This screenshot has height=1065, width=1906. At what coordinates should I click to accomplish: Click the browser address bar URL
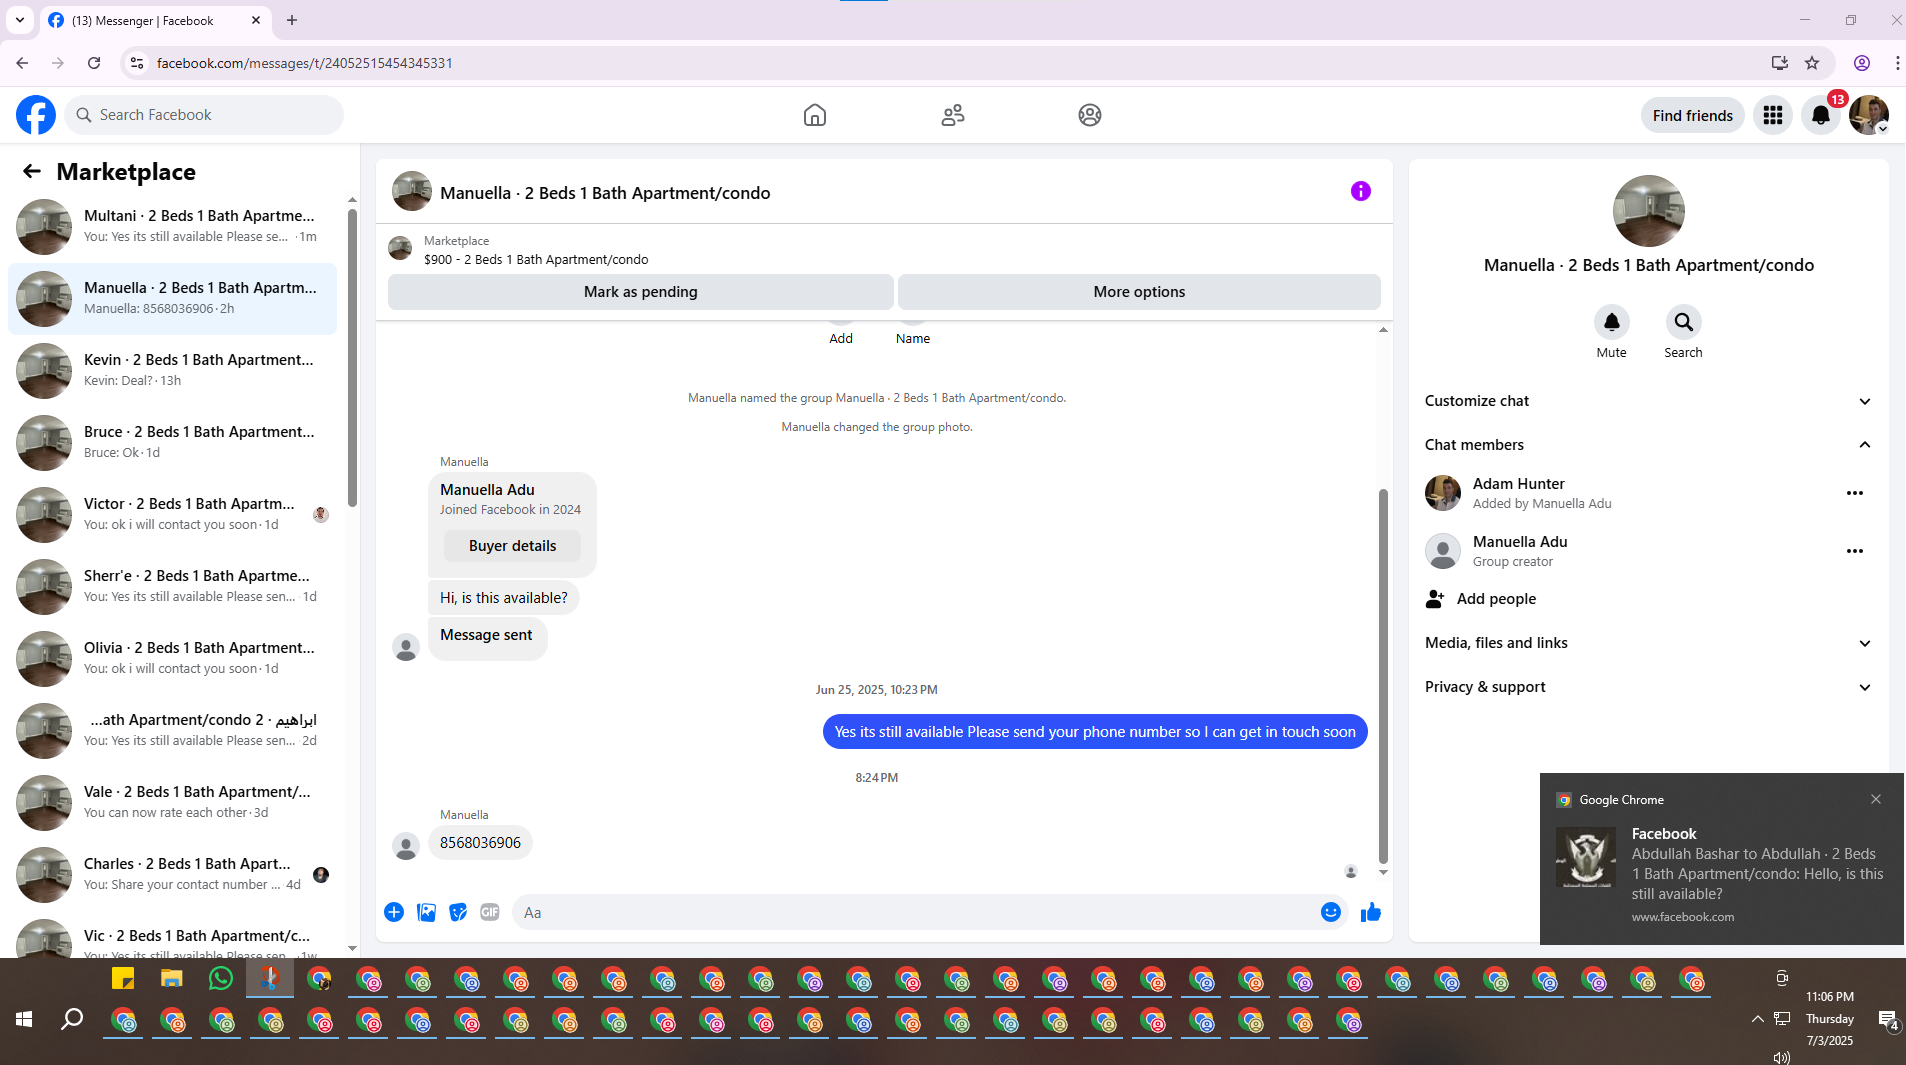pos(305,63)
